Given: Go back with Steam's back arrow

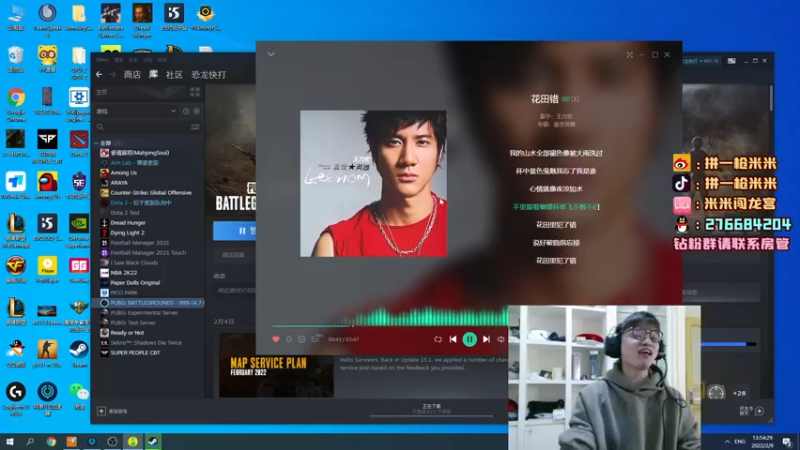Looking at the screenshot, I should coord(99,74).
